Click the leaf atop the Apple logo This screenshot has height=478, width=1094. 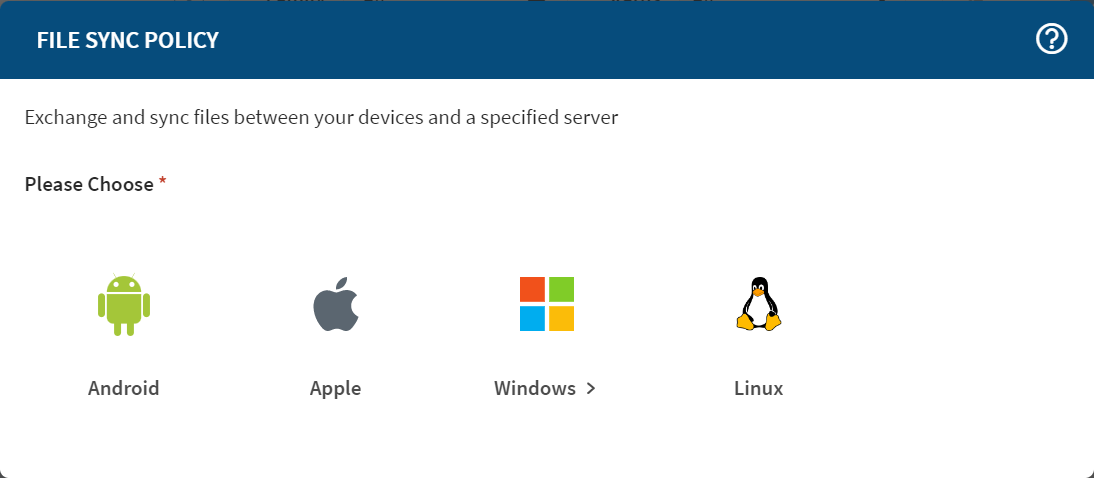(343, 284)
